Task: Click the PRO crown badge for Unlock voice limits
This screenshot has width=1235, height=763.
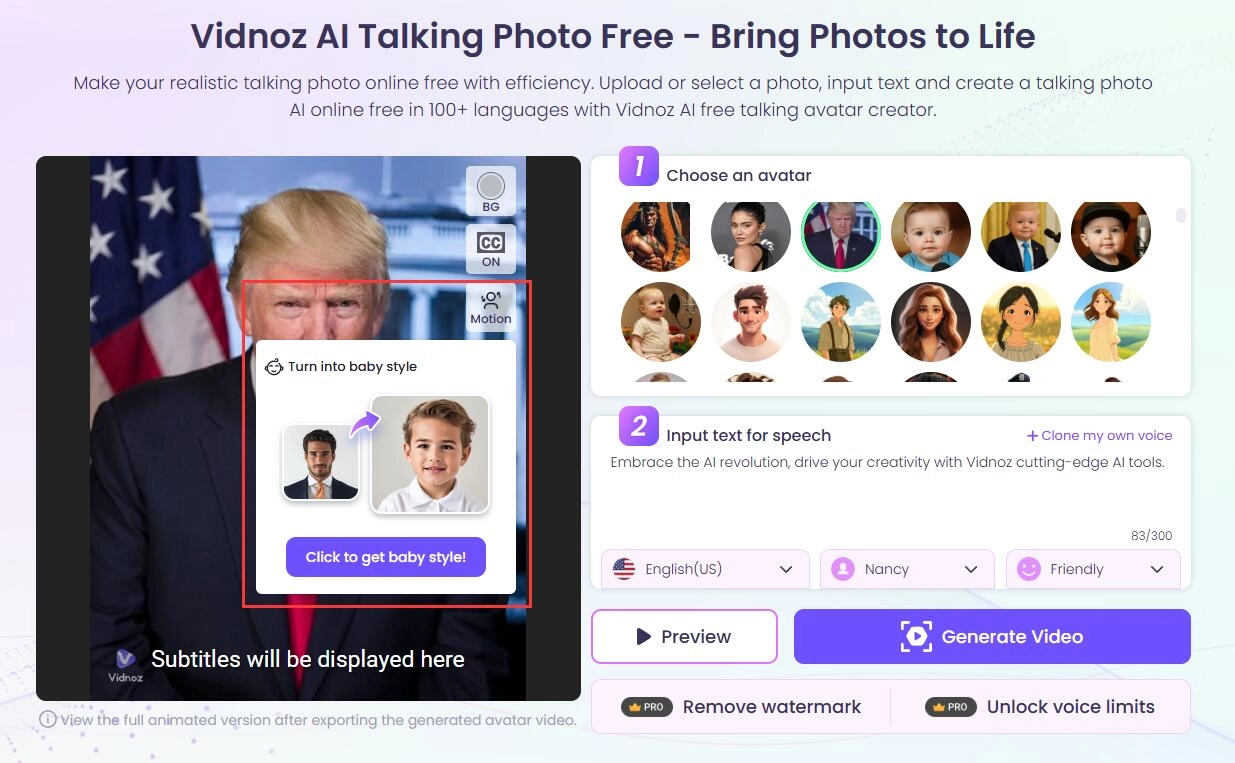Action: (x=950, y=707)
